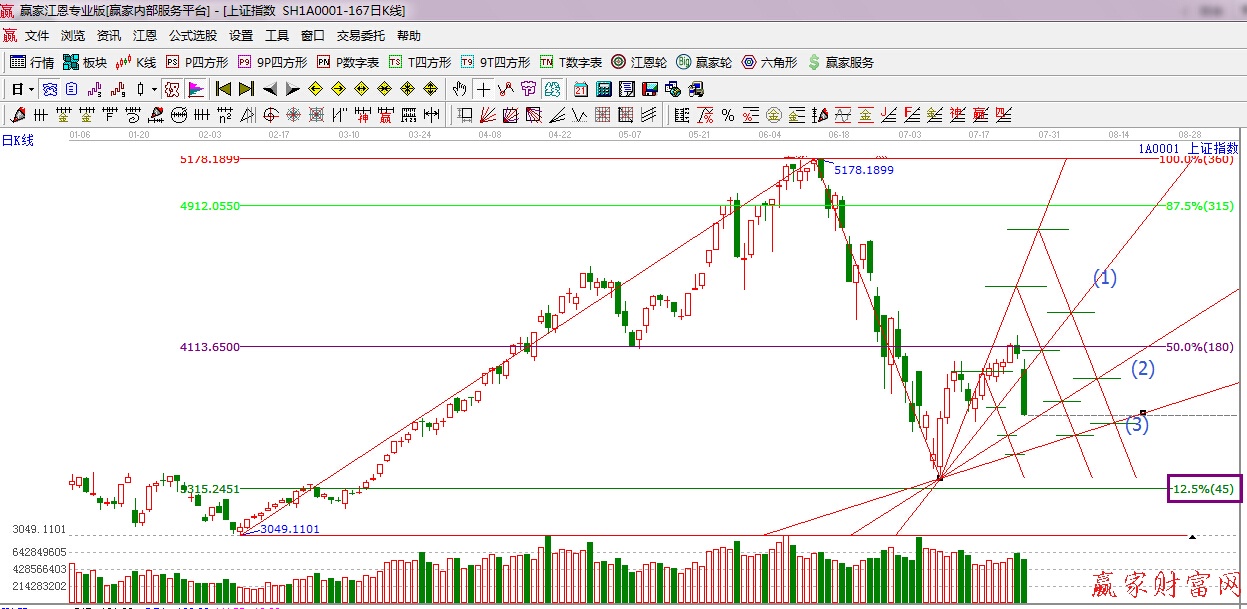Click the 12.5%(45) level label box

tap(1203, 489)
